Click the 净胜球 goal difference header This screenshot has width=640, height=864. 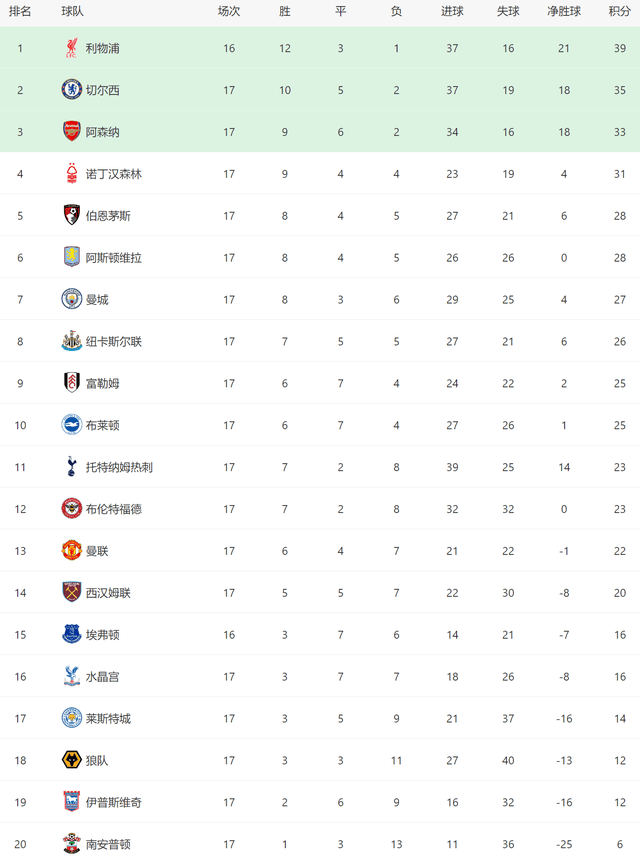(x=564, y=12)
